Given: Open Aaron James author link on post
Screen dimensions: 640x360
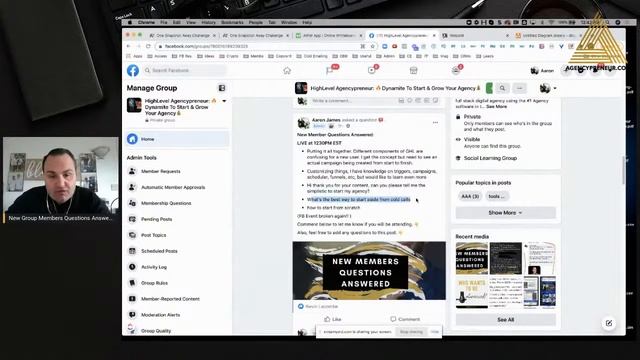Looking at the screenshot, I should click(326, 120).
